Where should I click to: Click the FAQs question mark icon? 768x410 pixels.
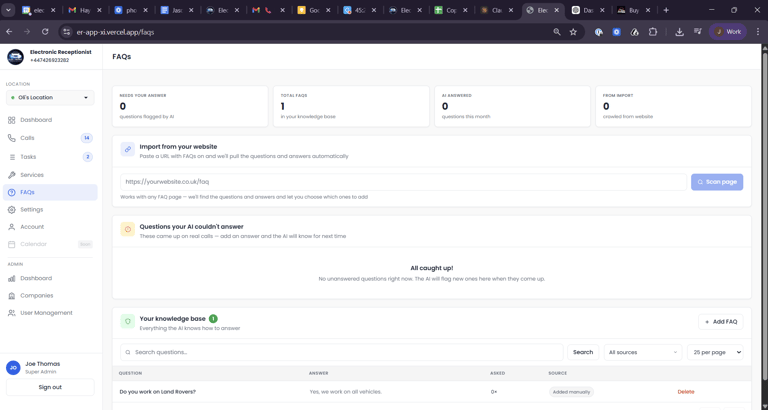[12, 193]
